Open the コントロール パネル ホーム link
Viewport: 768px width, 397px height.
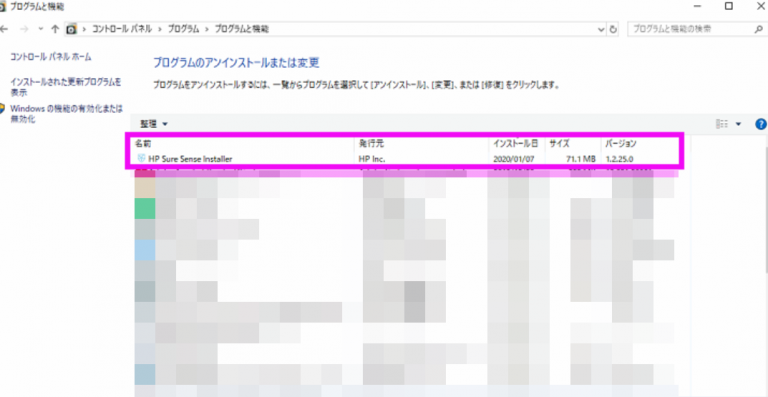pyautogui.click(x=50, y=57)
